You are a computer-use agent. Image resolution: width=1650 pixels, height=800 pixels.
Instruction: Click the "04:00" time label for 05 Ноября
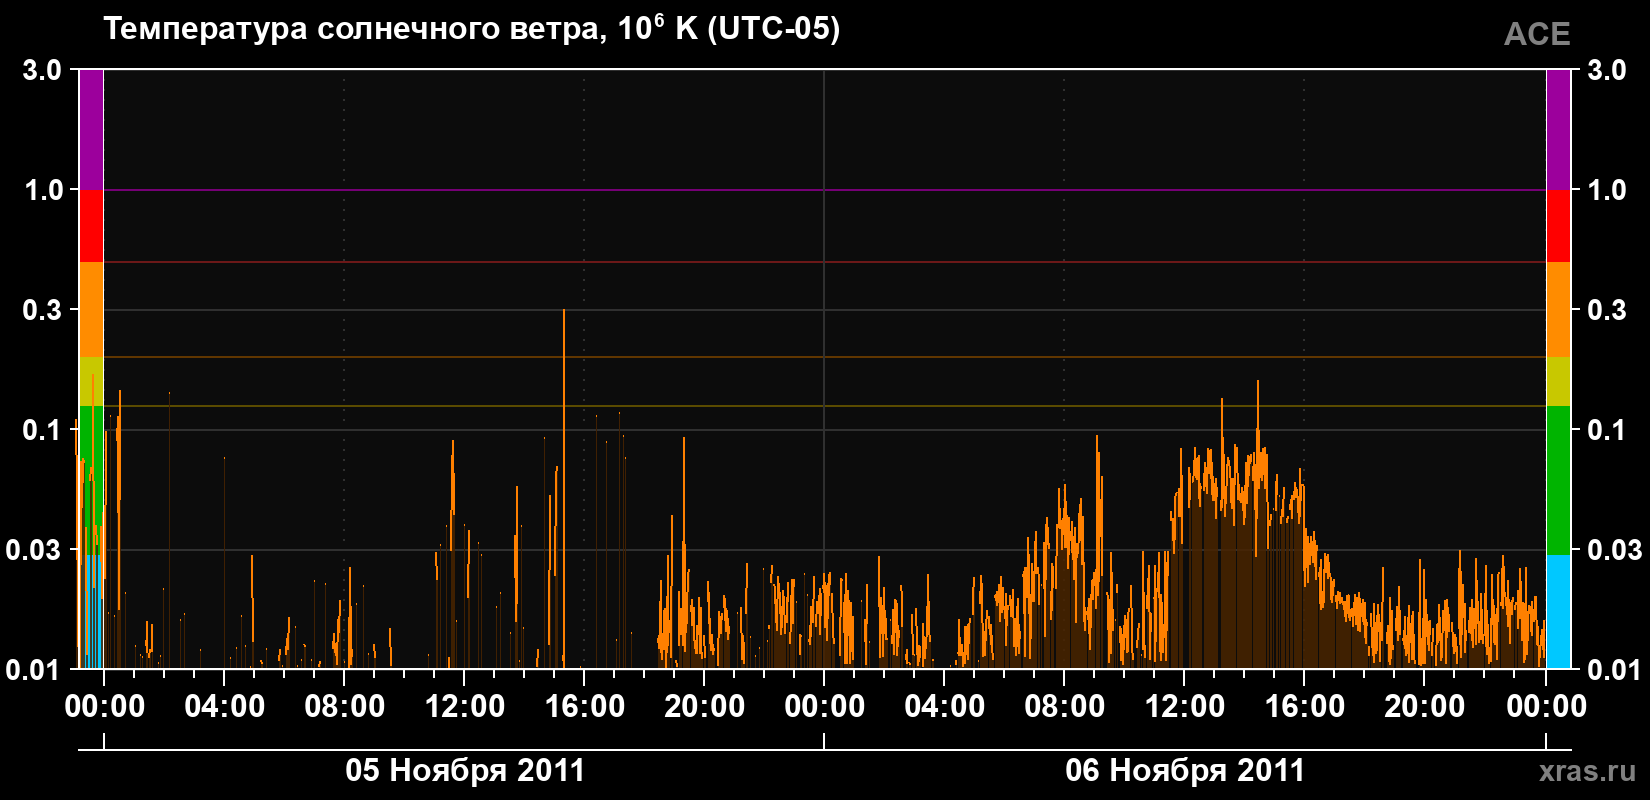(x=225, y=707)
